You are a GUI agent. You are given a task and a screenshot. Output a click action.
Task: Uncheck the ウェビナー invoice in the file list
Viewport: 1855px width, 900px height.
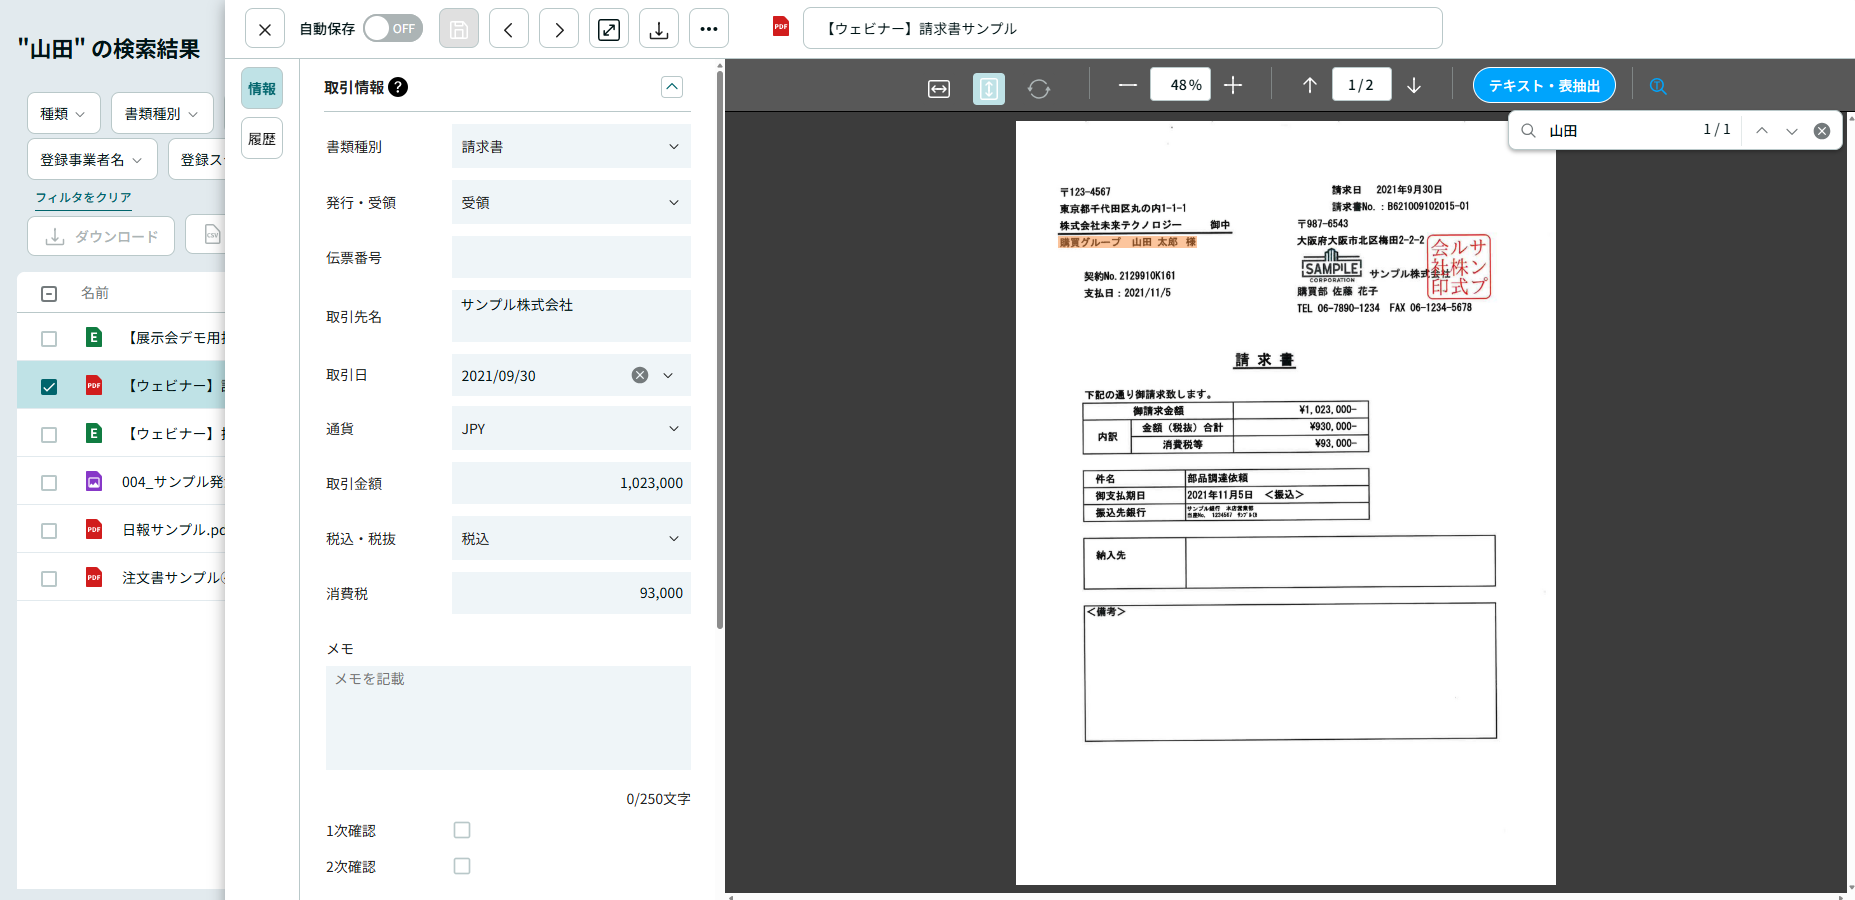pyautogui.click(x=48, y=386)
